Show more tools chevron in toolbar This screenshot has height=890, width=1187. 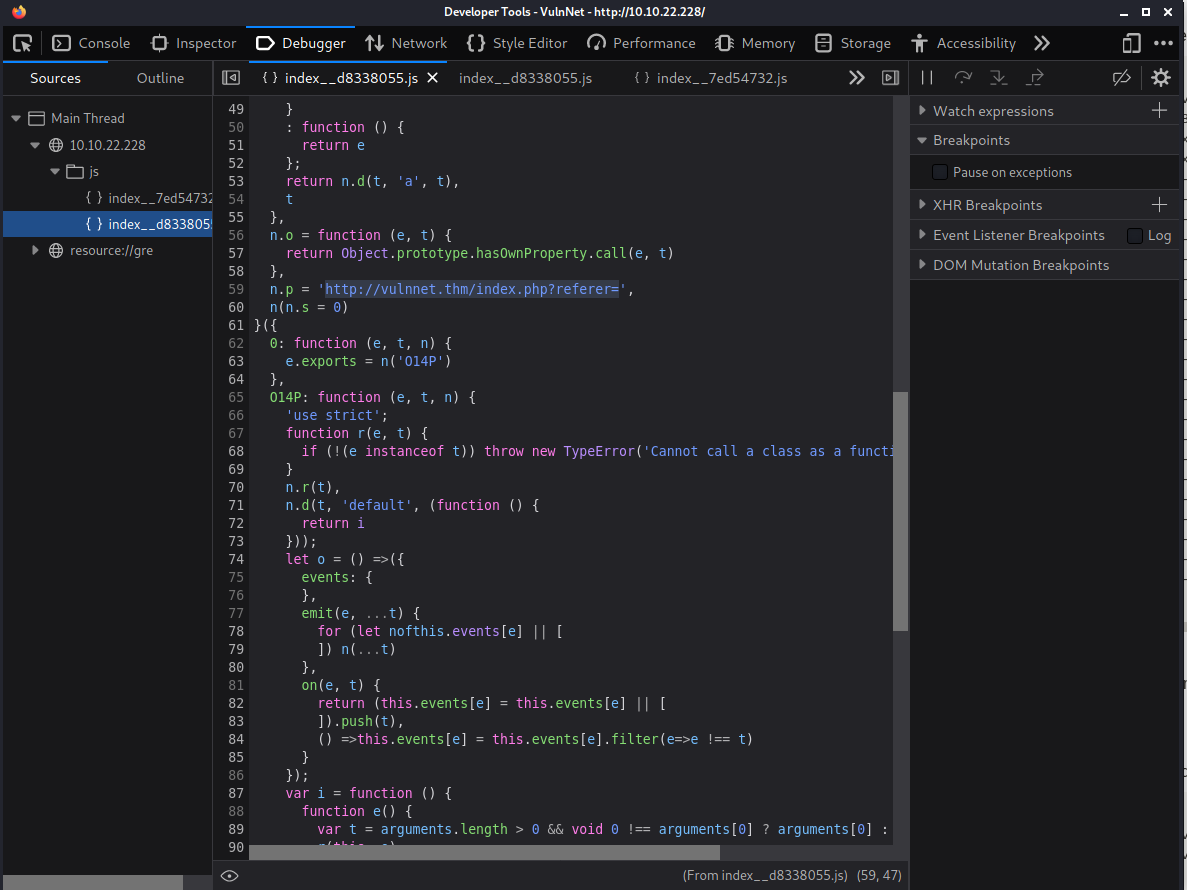click(1042, 43)
